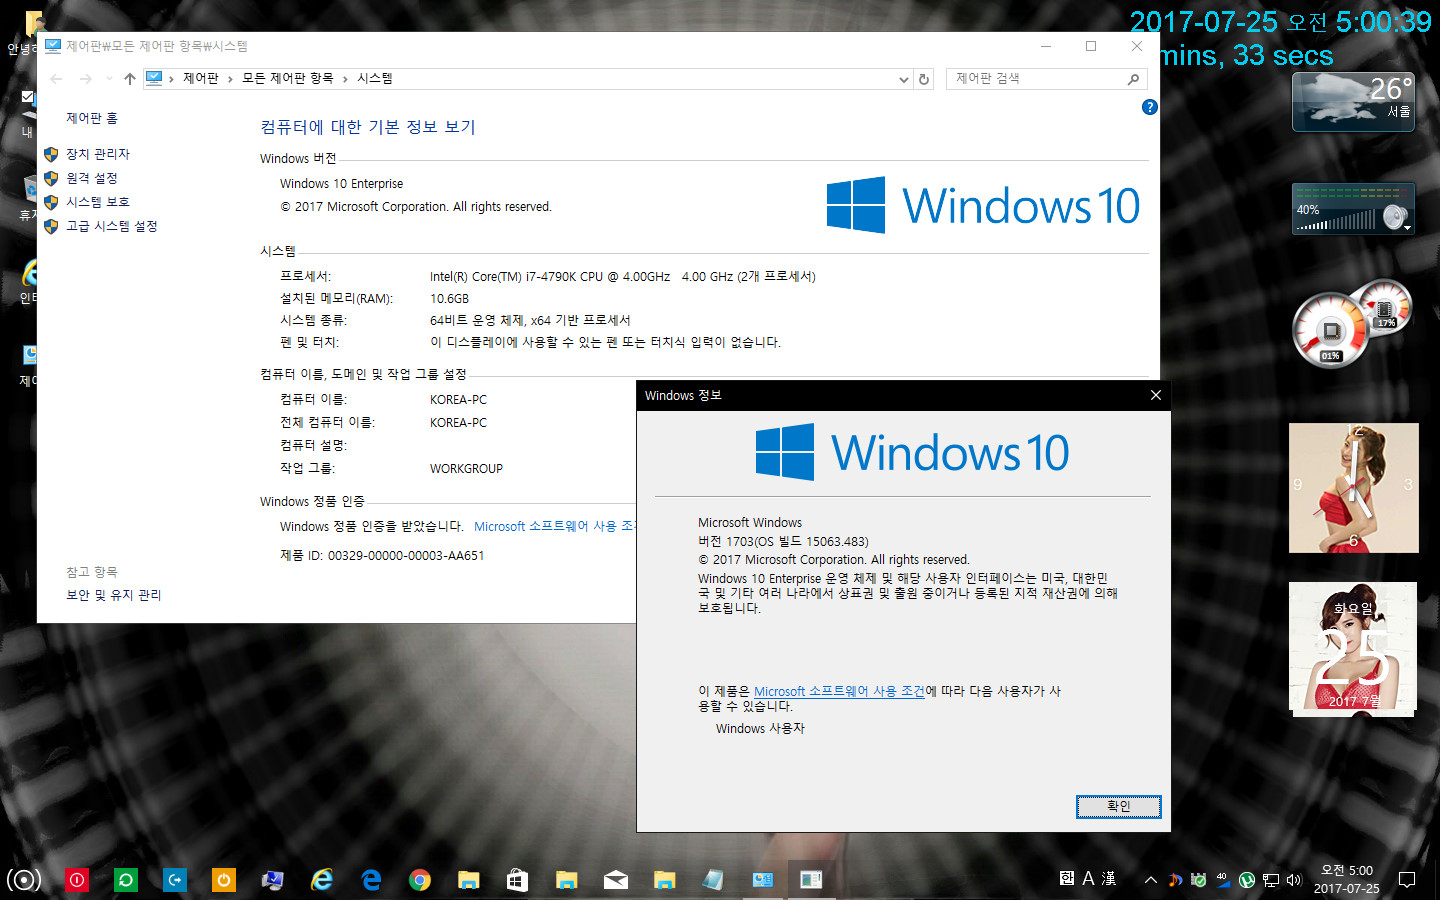Click the 漢 Hanja conversion indicator
This screenshot has width=1440, height=900.
[x=1109, y=878]
